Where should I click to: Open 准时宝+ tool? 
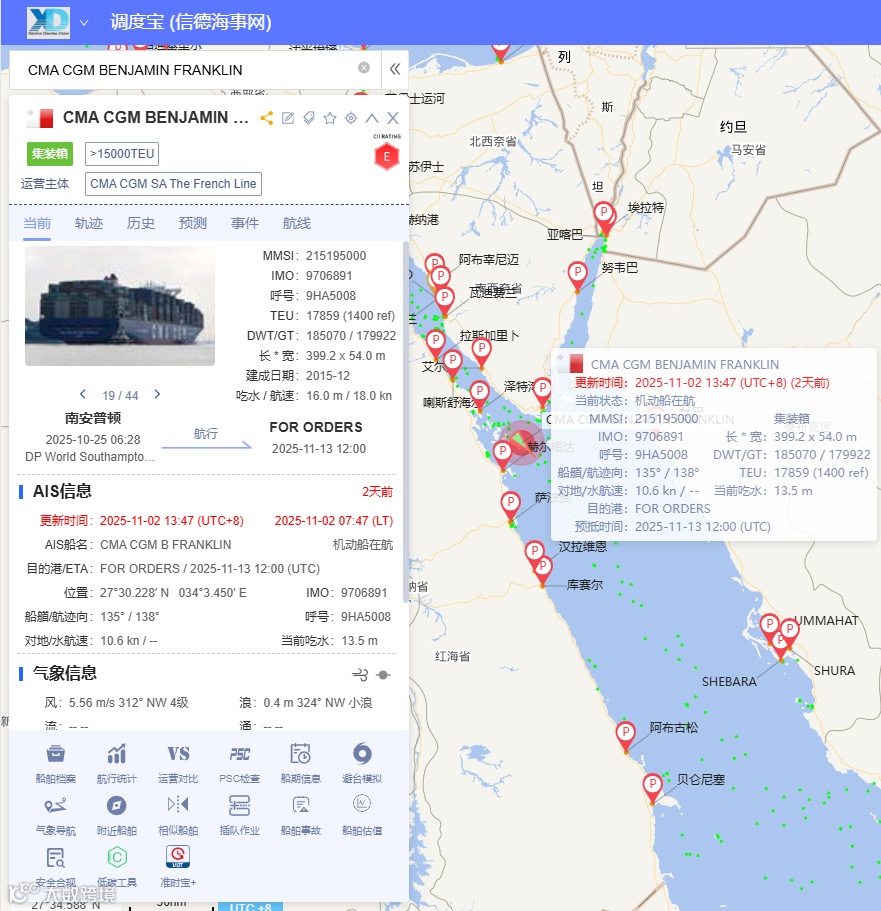click(x=178, y=866)
